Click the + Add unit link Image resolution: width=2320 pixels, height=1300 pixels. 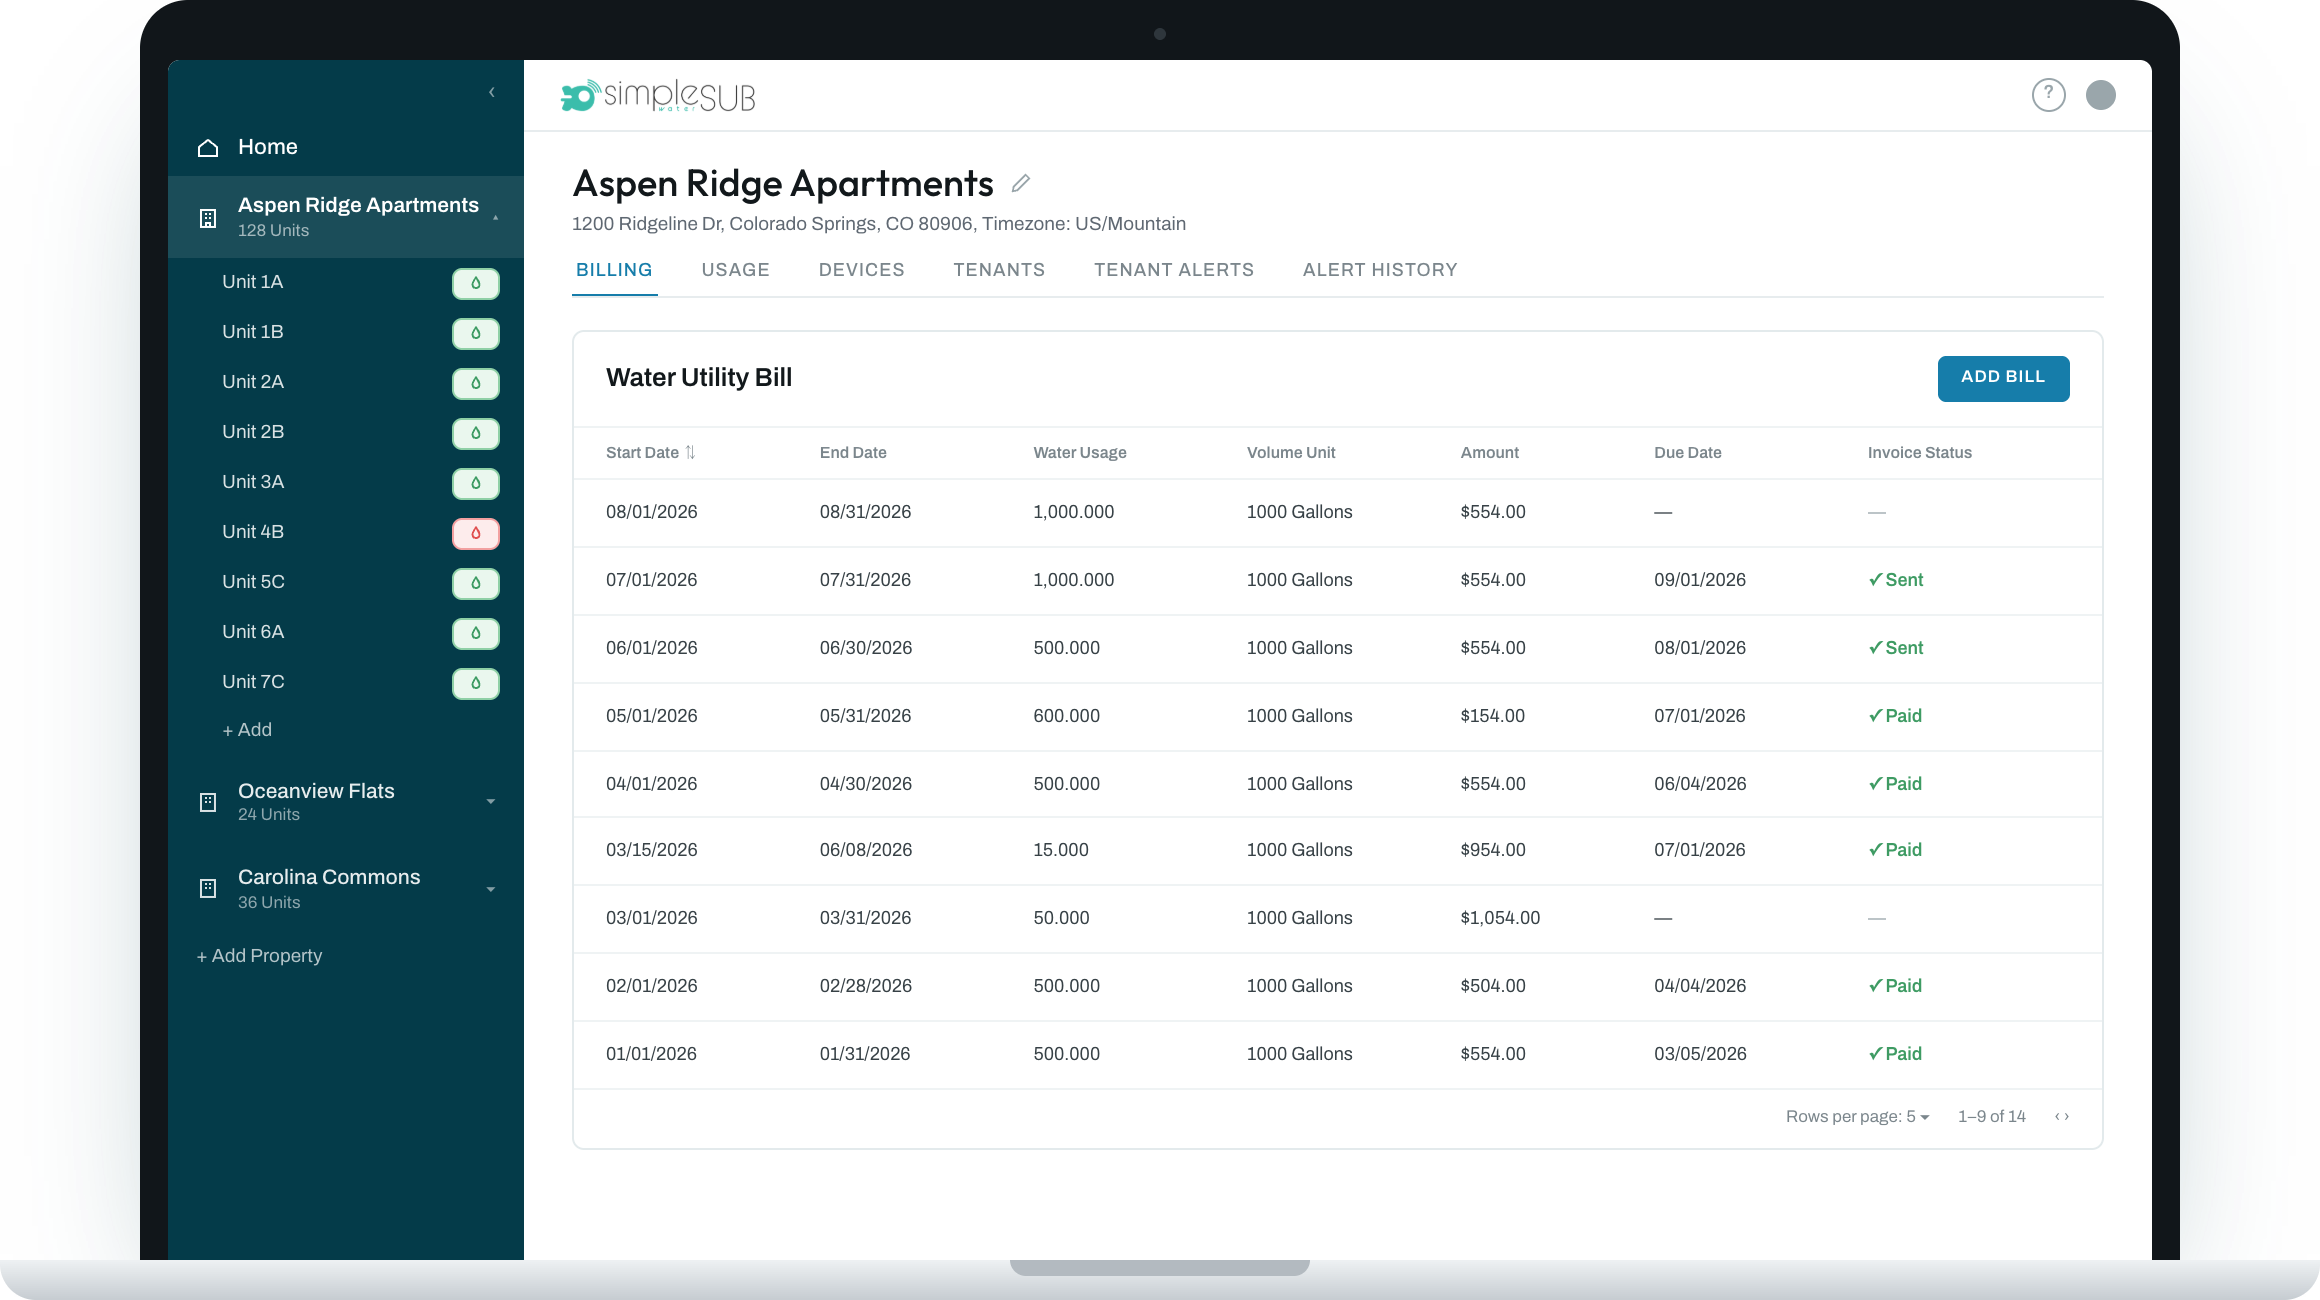click(x=247, y=730)
